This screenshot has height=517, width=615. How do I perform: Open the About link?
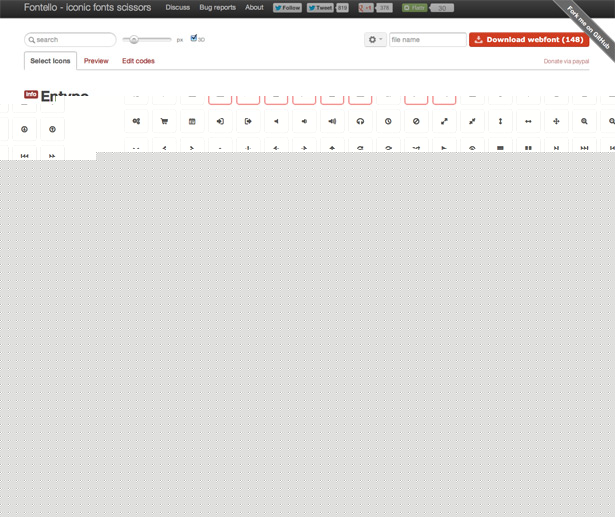click(x=255, y=7)
